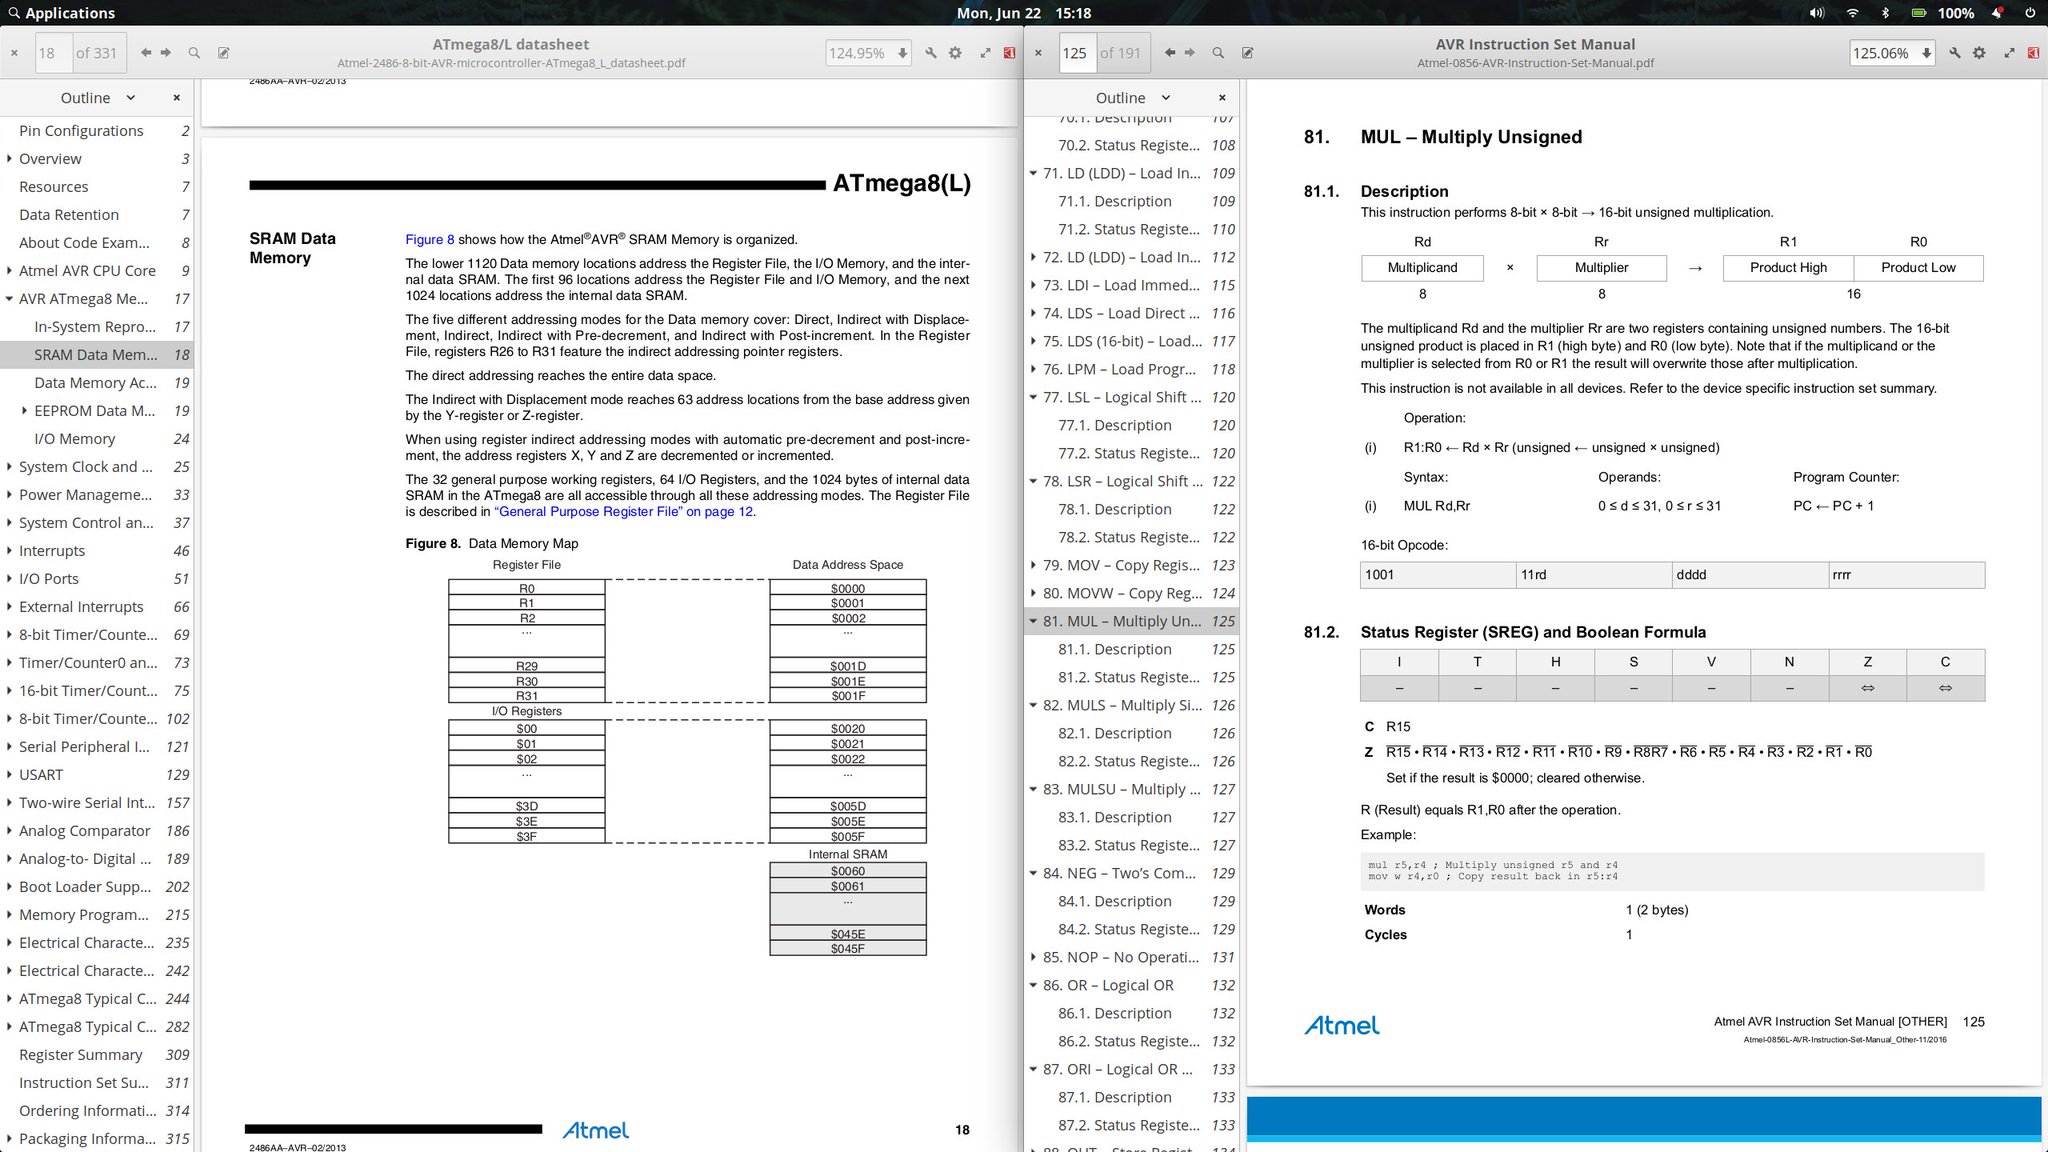Open wrench tools in AVR Instruction Set Manual
The height and width of the screenshot is (1152, 2048).
[x=1955, y=53]
